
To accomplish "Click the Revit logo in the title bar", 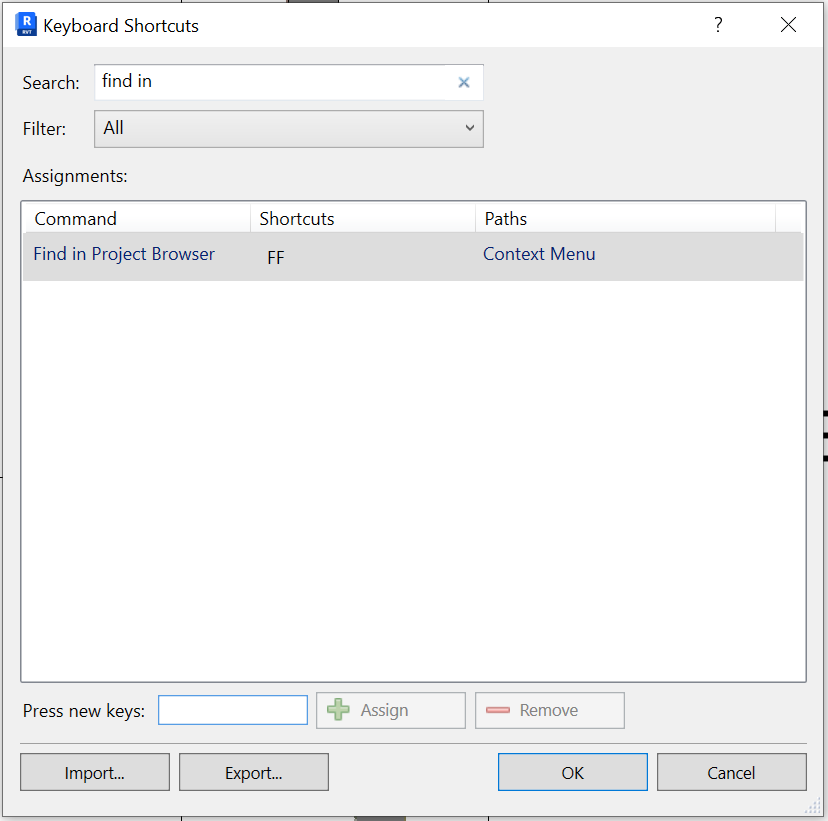I will click(24, 23).
